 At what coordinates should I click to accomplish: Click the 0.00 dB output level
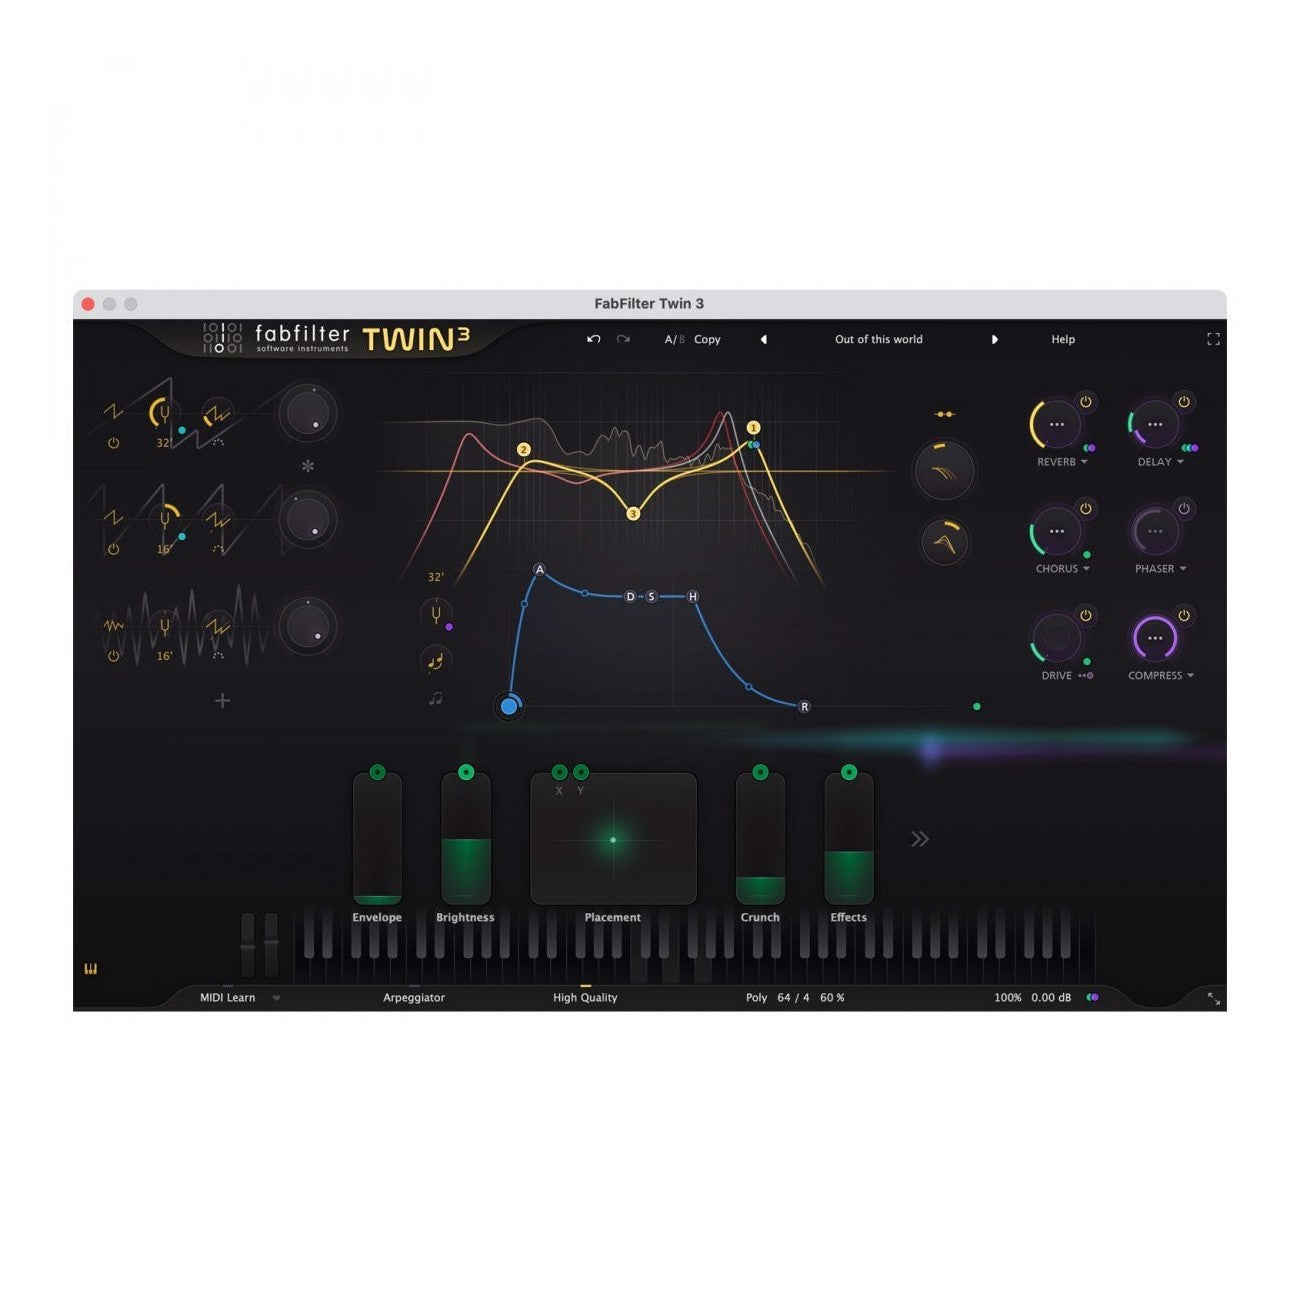(1051, 998)
